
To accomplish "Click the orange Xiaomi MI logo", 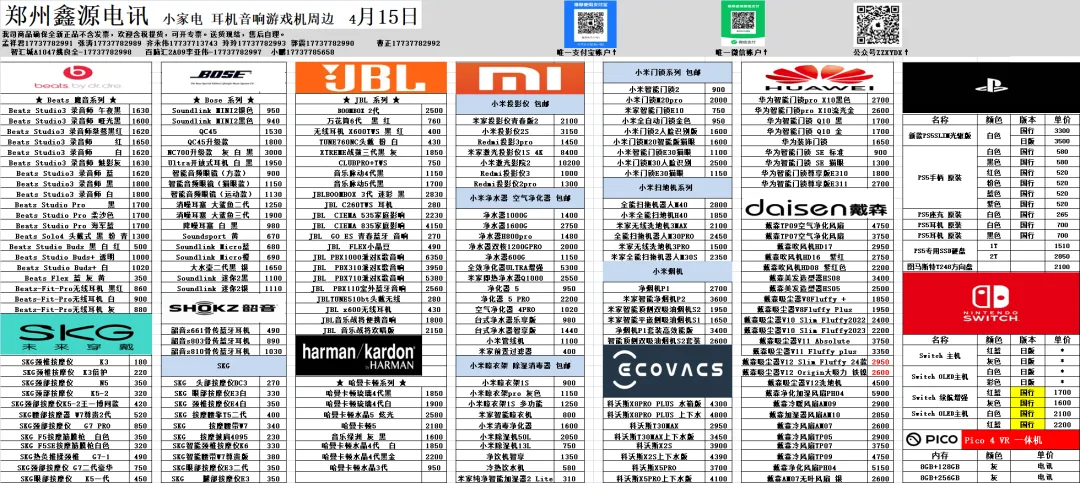I will [x=520, y=78].
